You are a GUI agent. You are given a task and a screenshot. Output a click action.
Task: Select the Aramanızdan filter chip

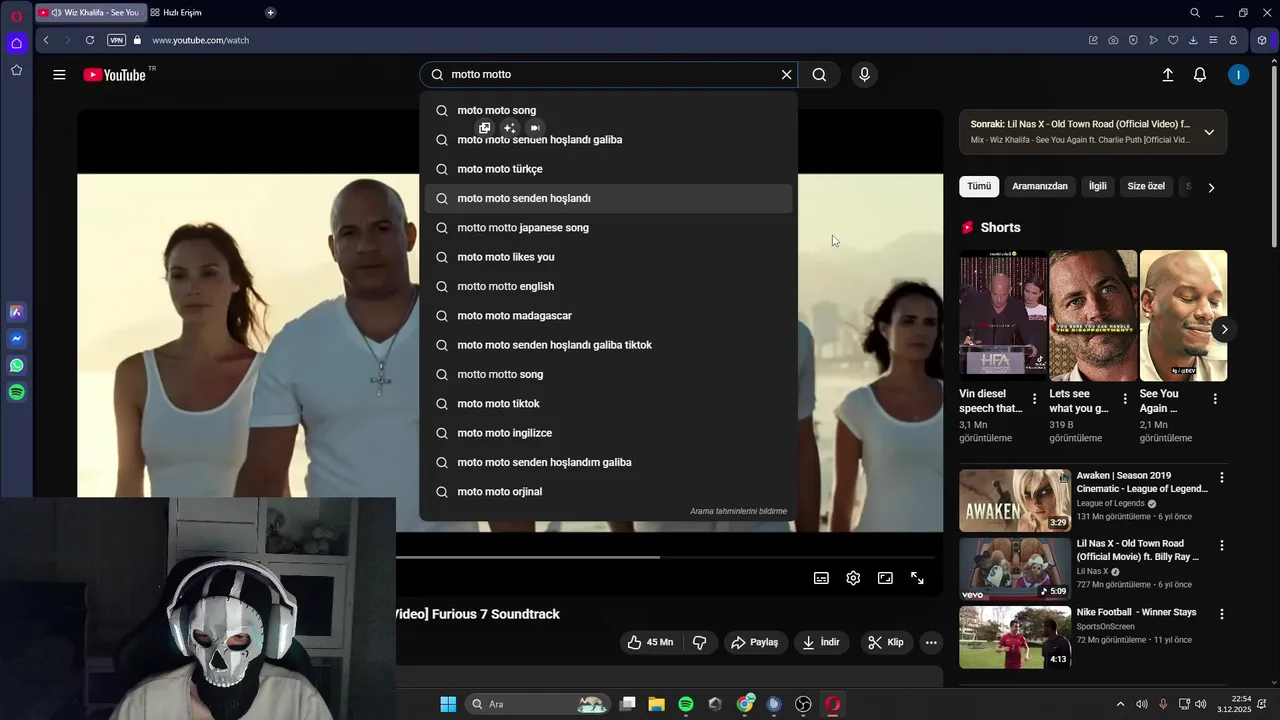tap(1040, 186)
